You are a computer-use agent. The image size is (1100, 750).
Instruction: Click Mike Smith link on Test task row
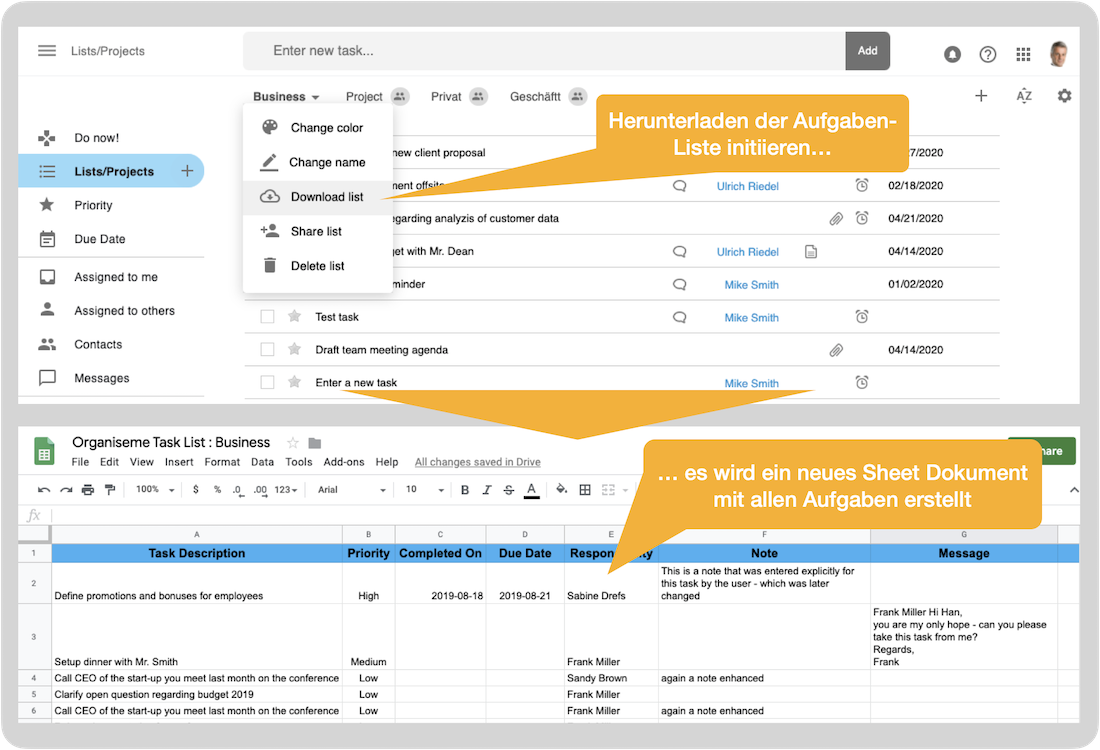751,318
